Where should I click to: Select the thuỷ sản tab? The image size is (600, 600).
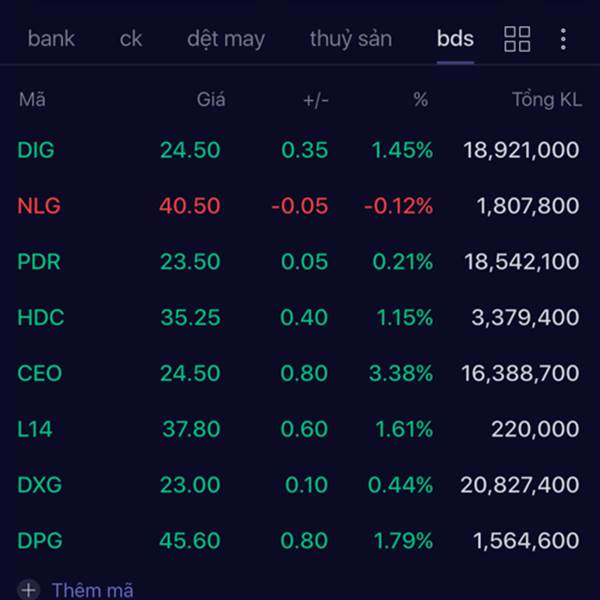[351, 39]
